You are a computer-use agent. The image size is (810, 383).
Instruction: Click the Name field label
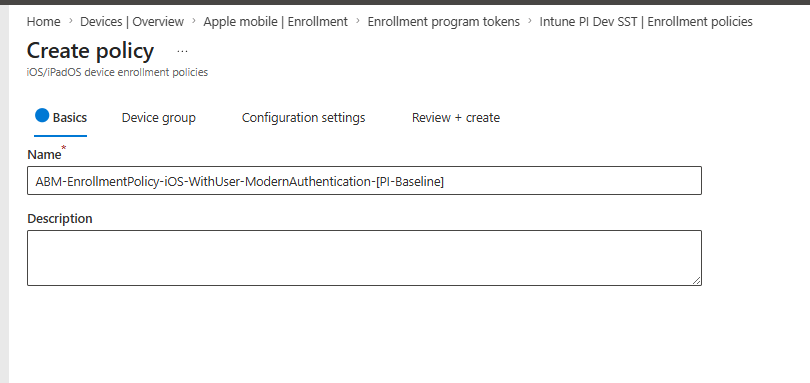point(44,155)
